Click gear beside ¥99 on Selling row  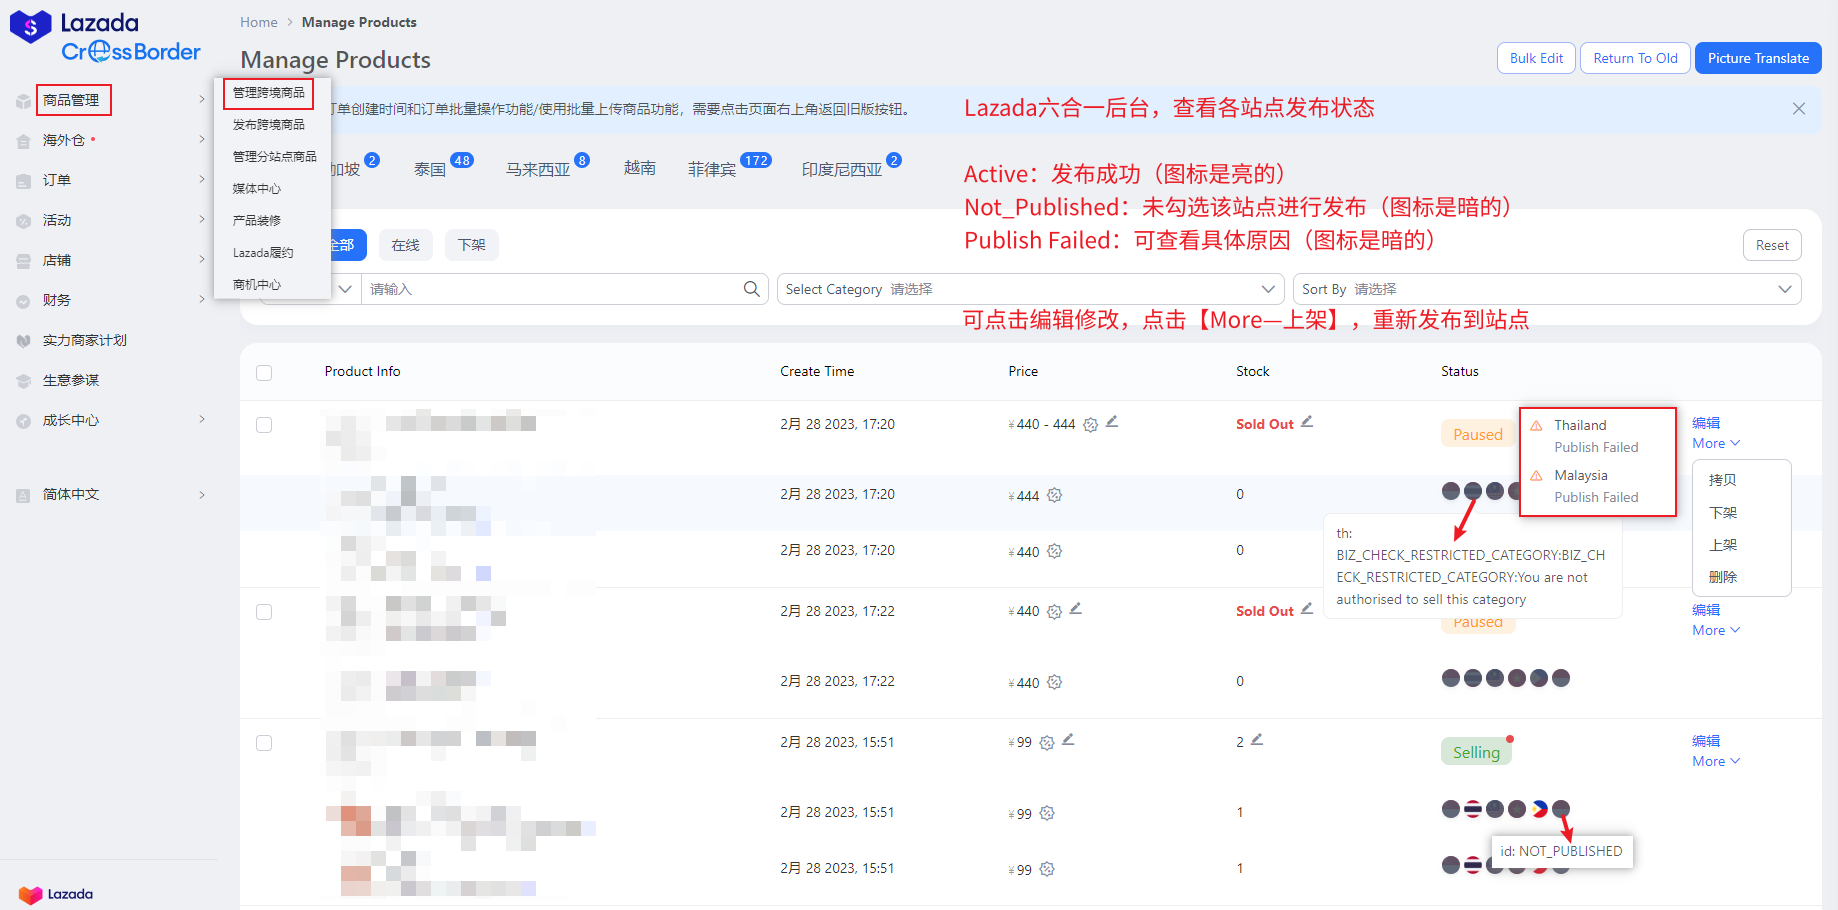[1047, 743]
